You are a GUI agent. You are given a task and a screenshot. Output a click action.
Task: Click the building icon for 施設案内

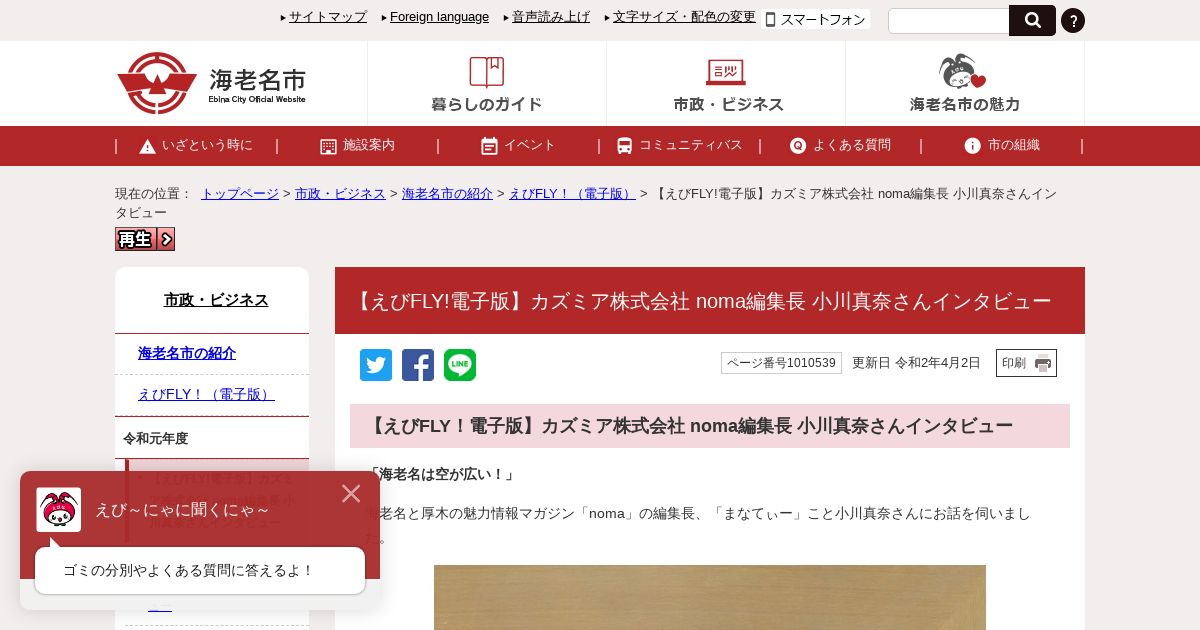tap(328, 146)
